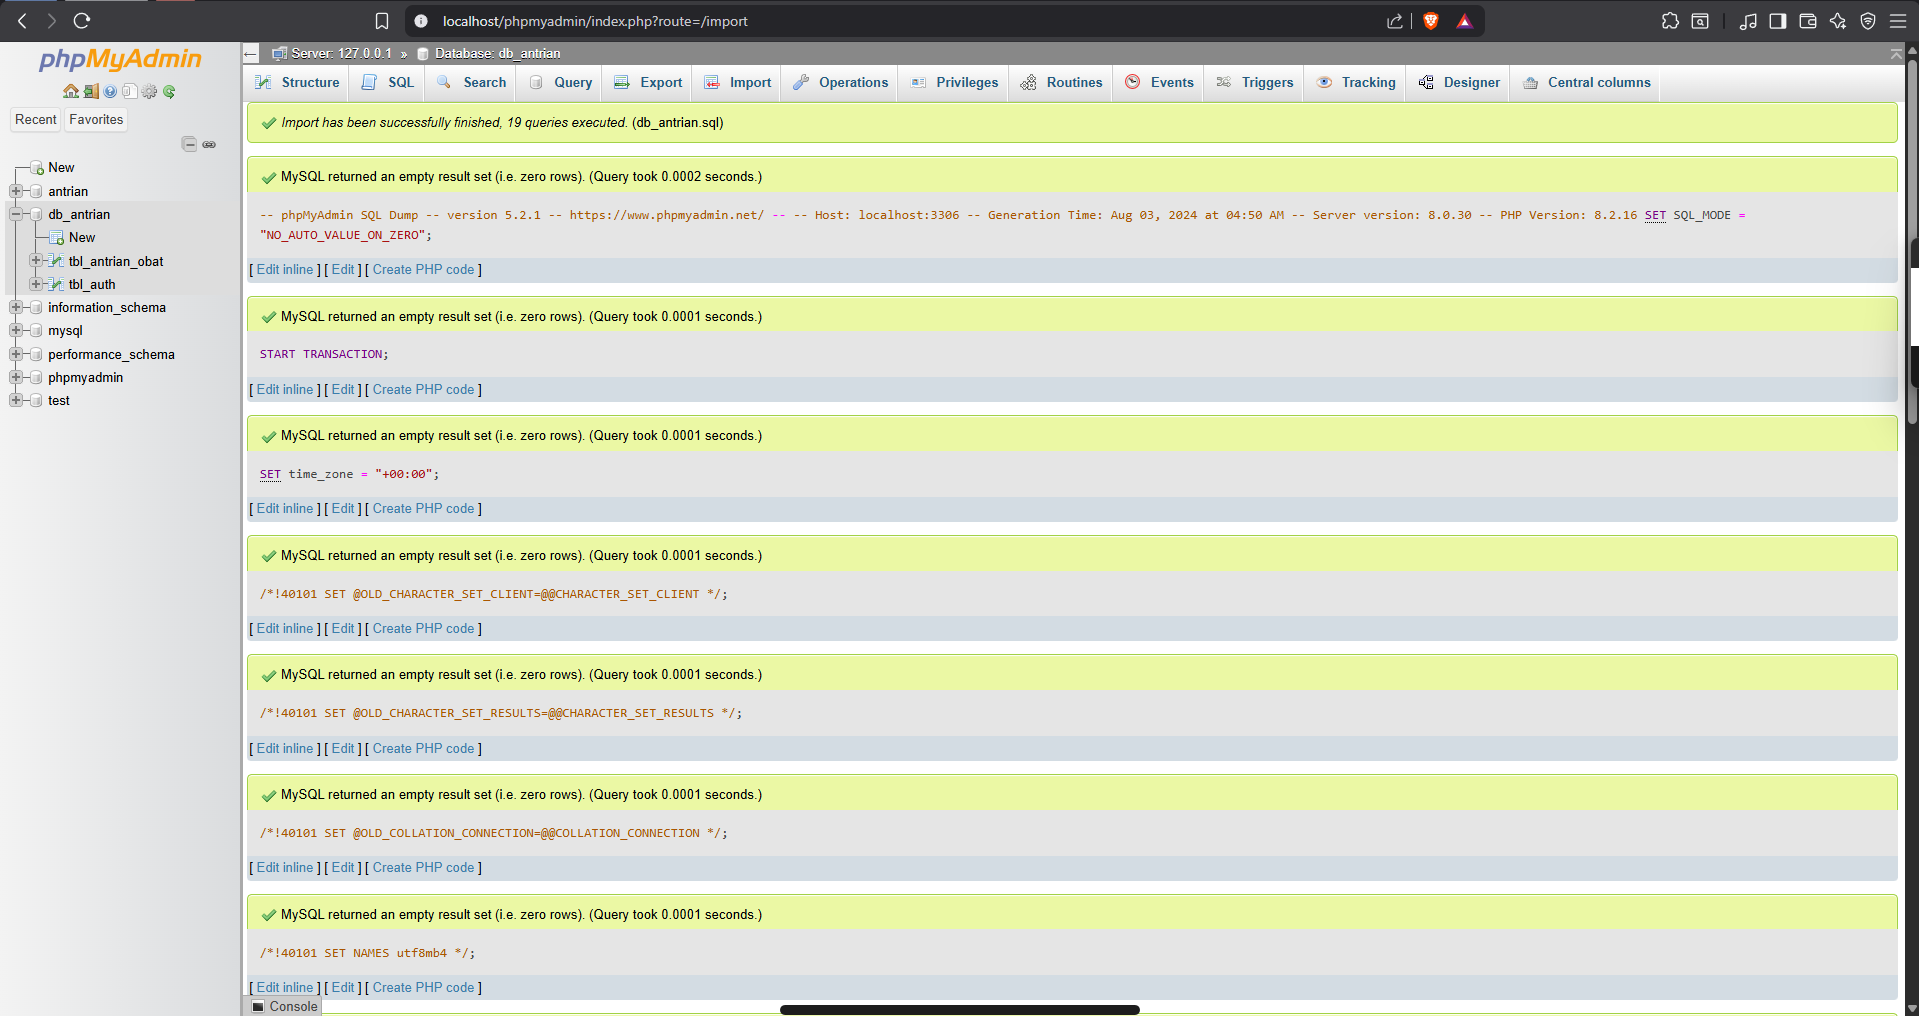Reload navigation panel with green arrow
This screenshot has width=1919, height=1016.
coord(169,92)
